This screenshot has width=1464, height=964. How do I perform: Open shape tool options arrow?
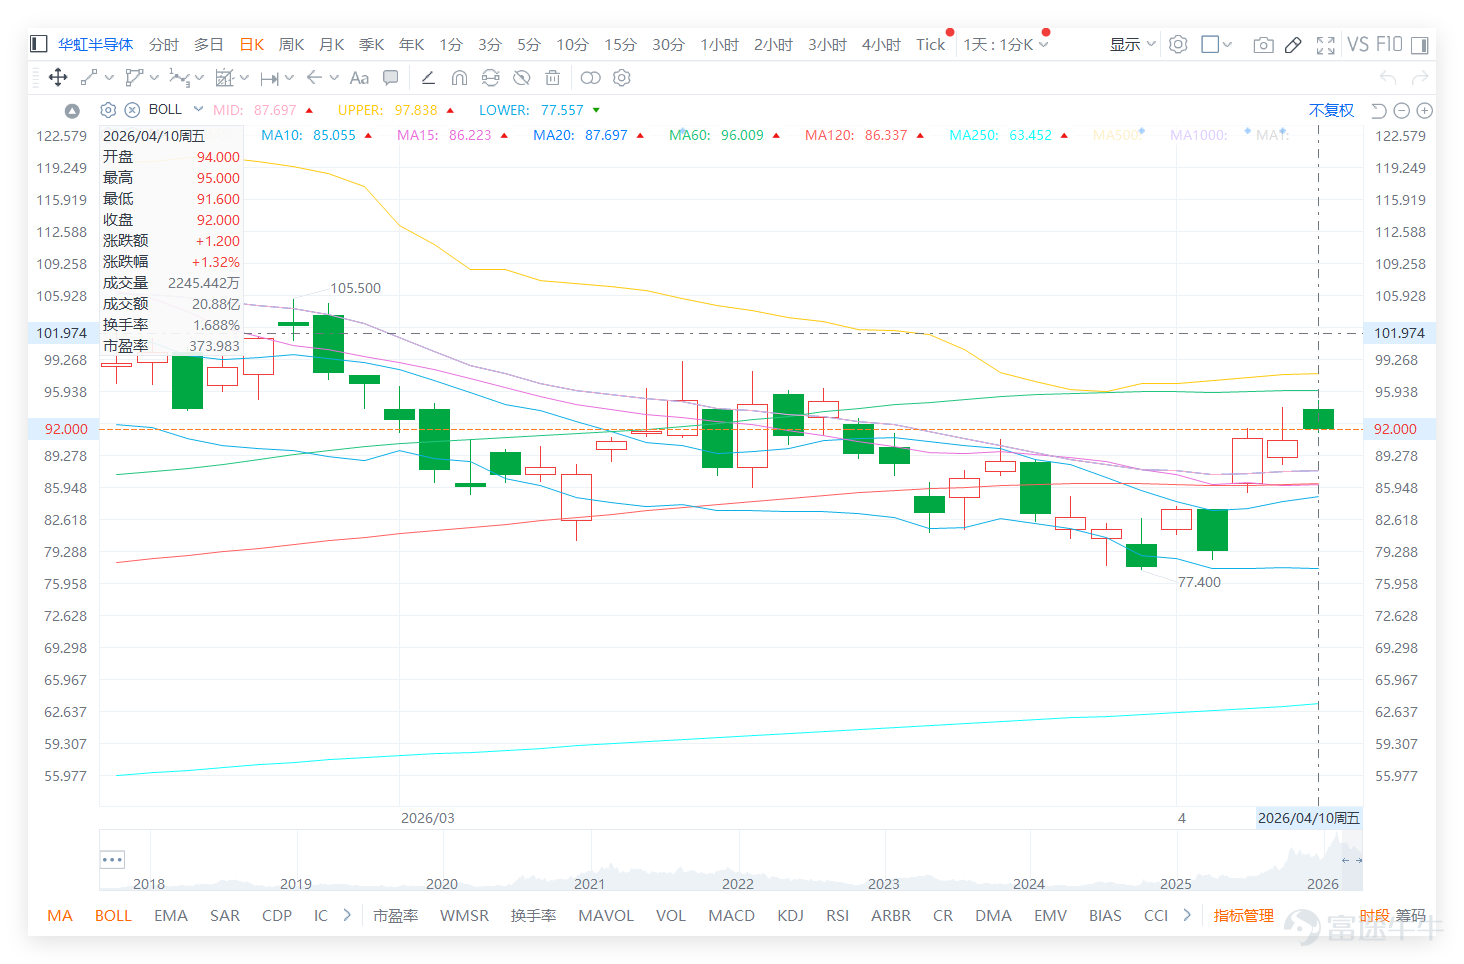click(x=154, y=78)
